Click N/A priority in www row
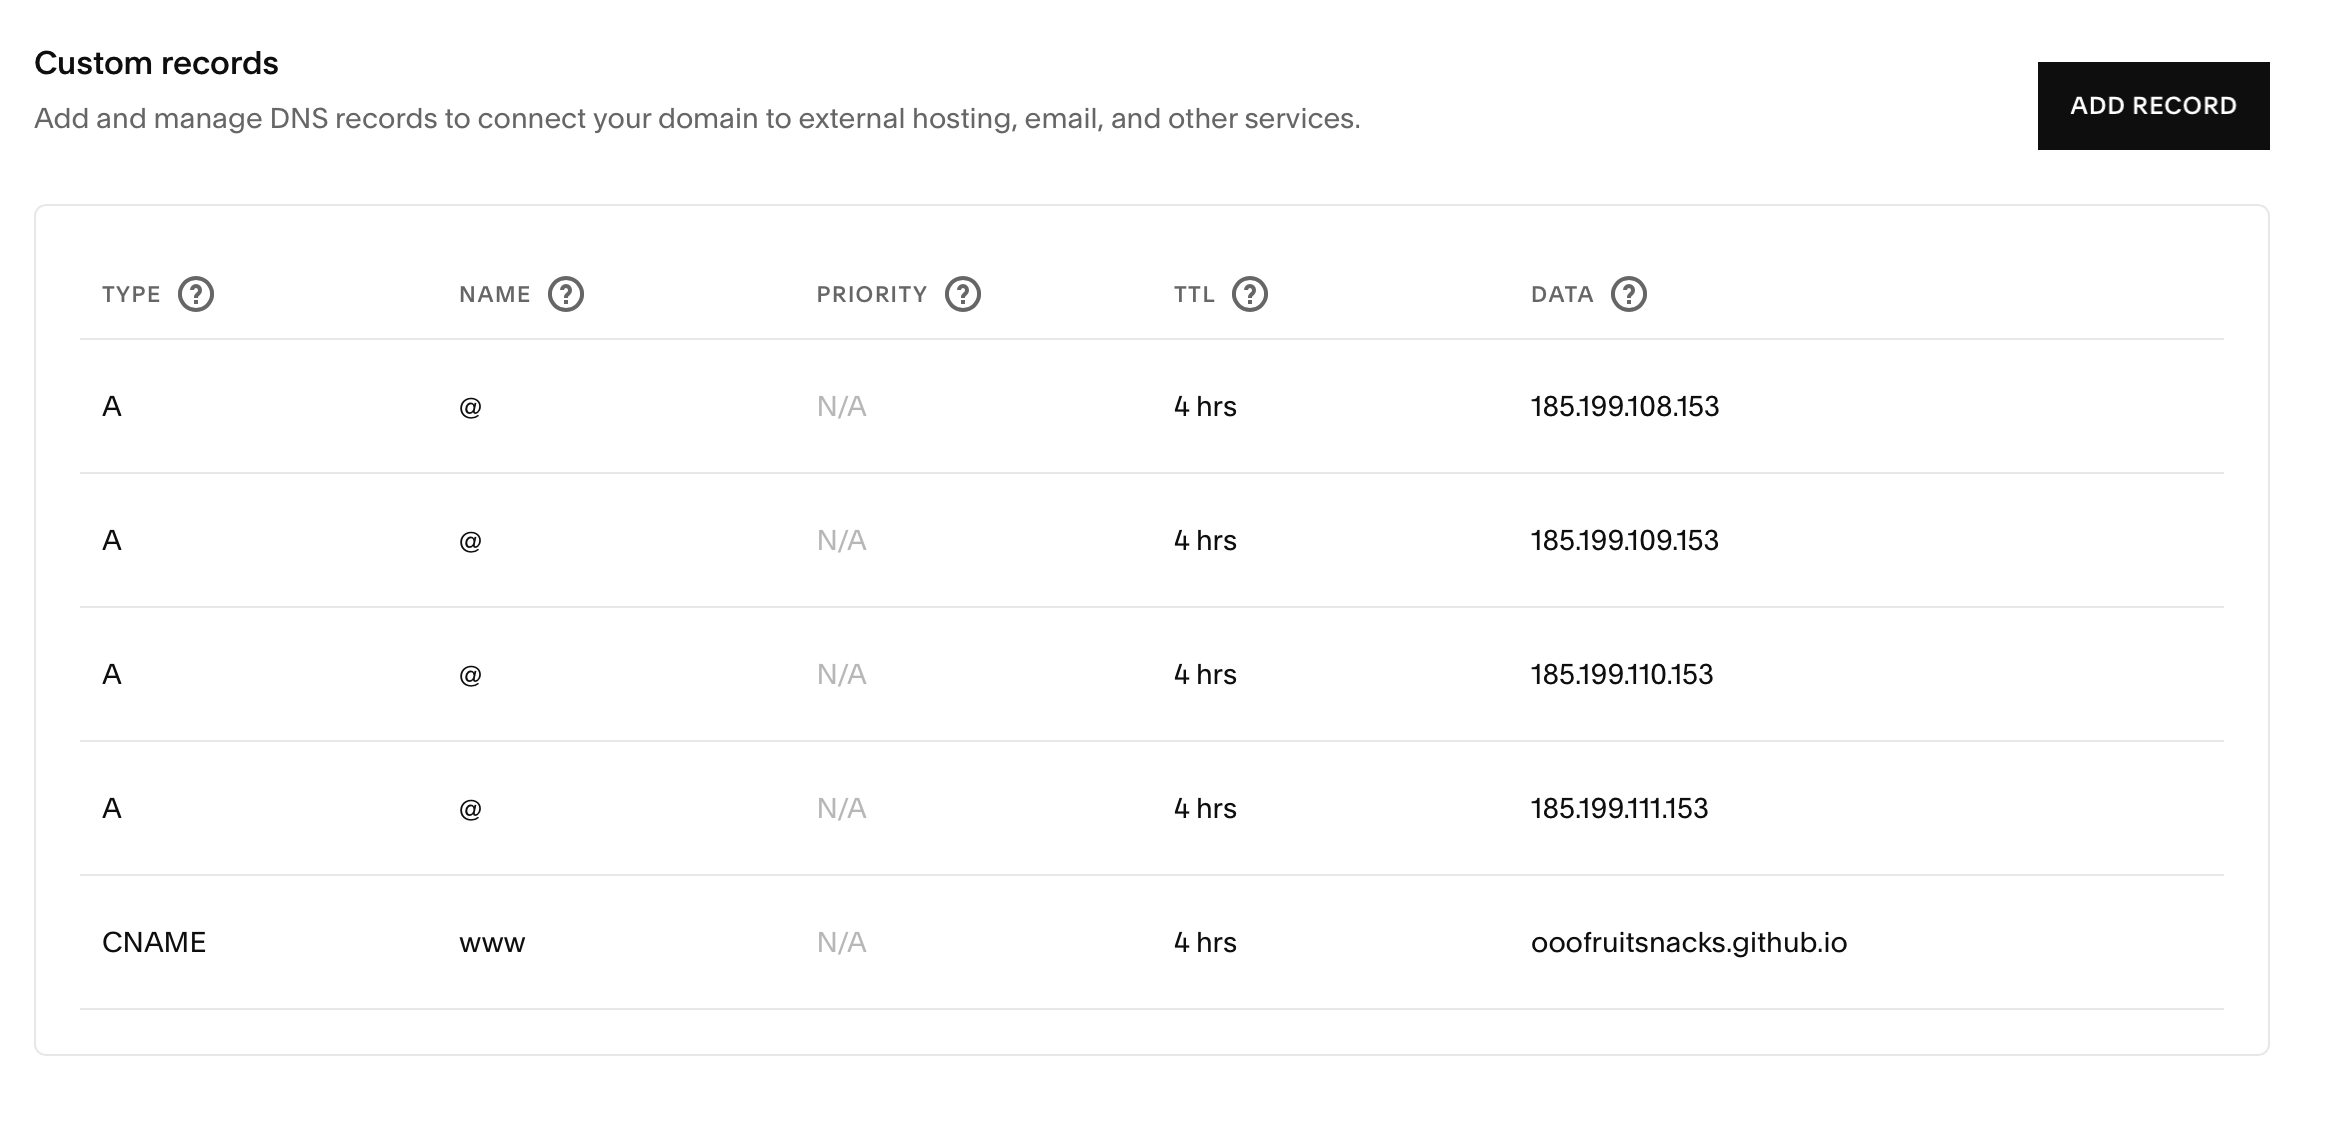The image size is (2328, 1122). click(841, 942)
